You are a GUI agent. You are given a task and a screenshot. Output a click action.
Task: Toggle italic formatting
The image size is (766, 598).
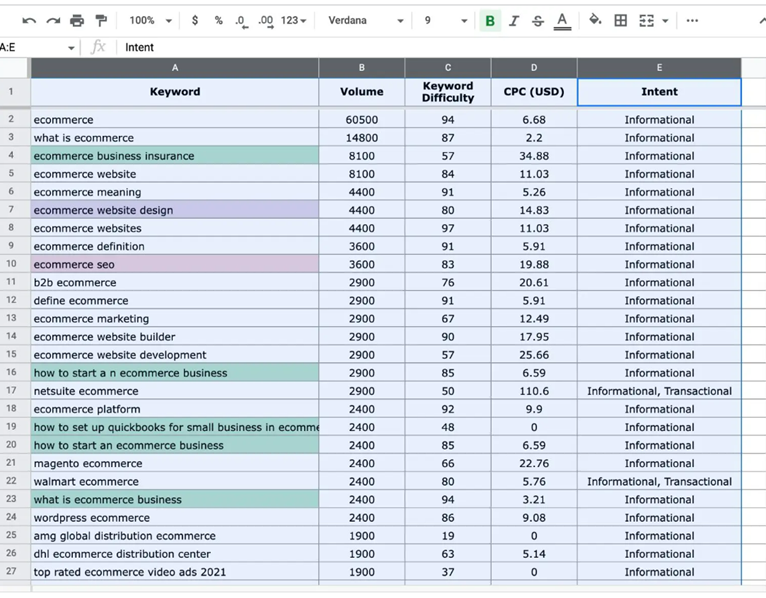pyautogui.click(x=514, y=21)
